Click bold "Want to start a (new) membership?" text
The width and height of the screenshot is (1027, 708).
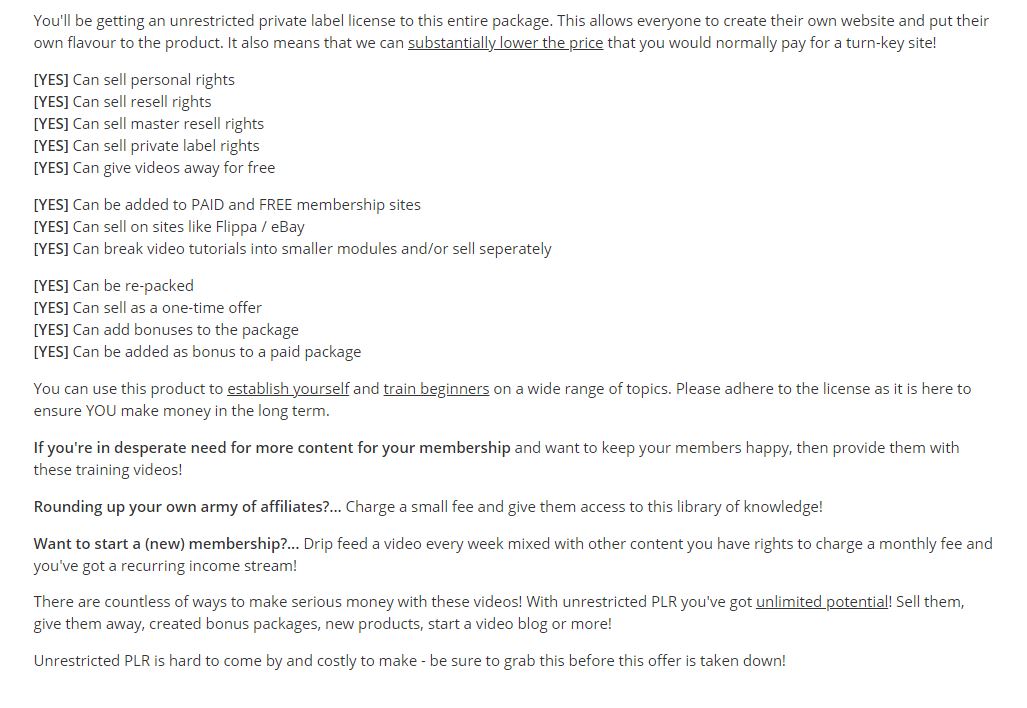click(166, 544)
